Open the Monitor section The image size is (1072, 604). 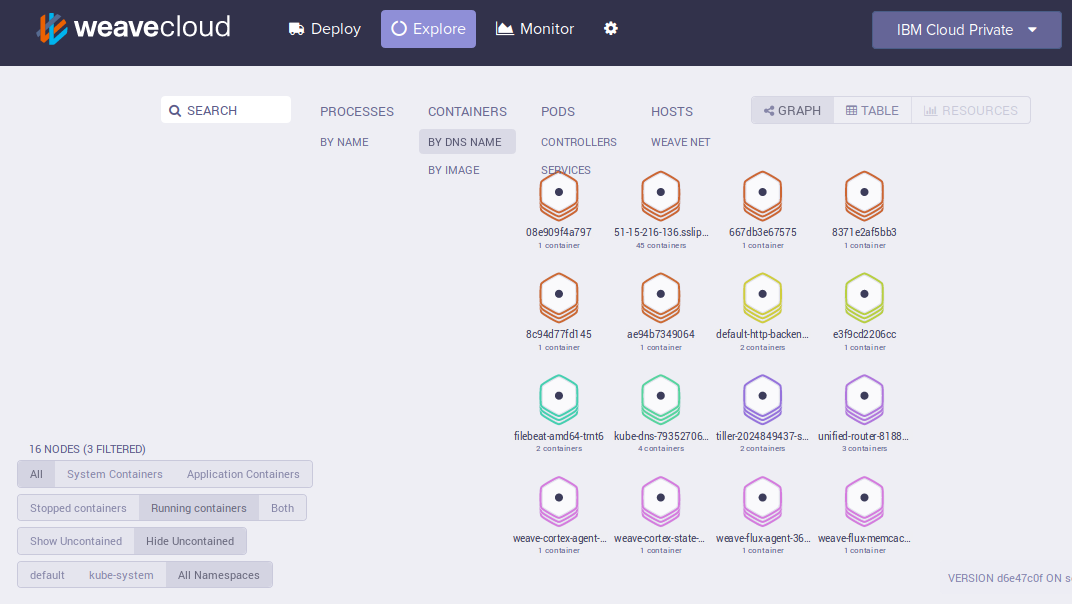(535, 29)
